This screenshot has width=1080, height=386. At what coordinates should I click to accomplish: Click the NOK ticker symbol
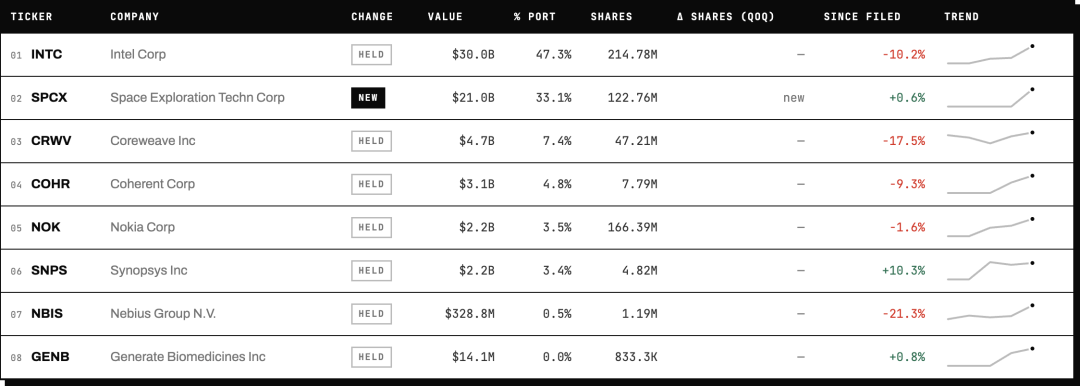[45, 227]
